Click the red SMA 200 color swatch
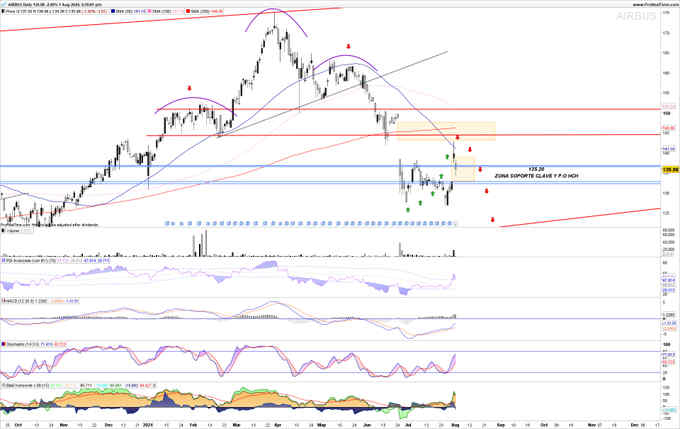The height and width of the screenshot is (429, 680). click(x=187, y=11)
